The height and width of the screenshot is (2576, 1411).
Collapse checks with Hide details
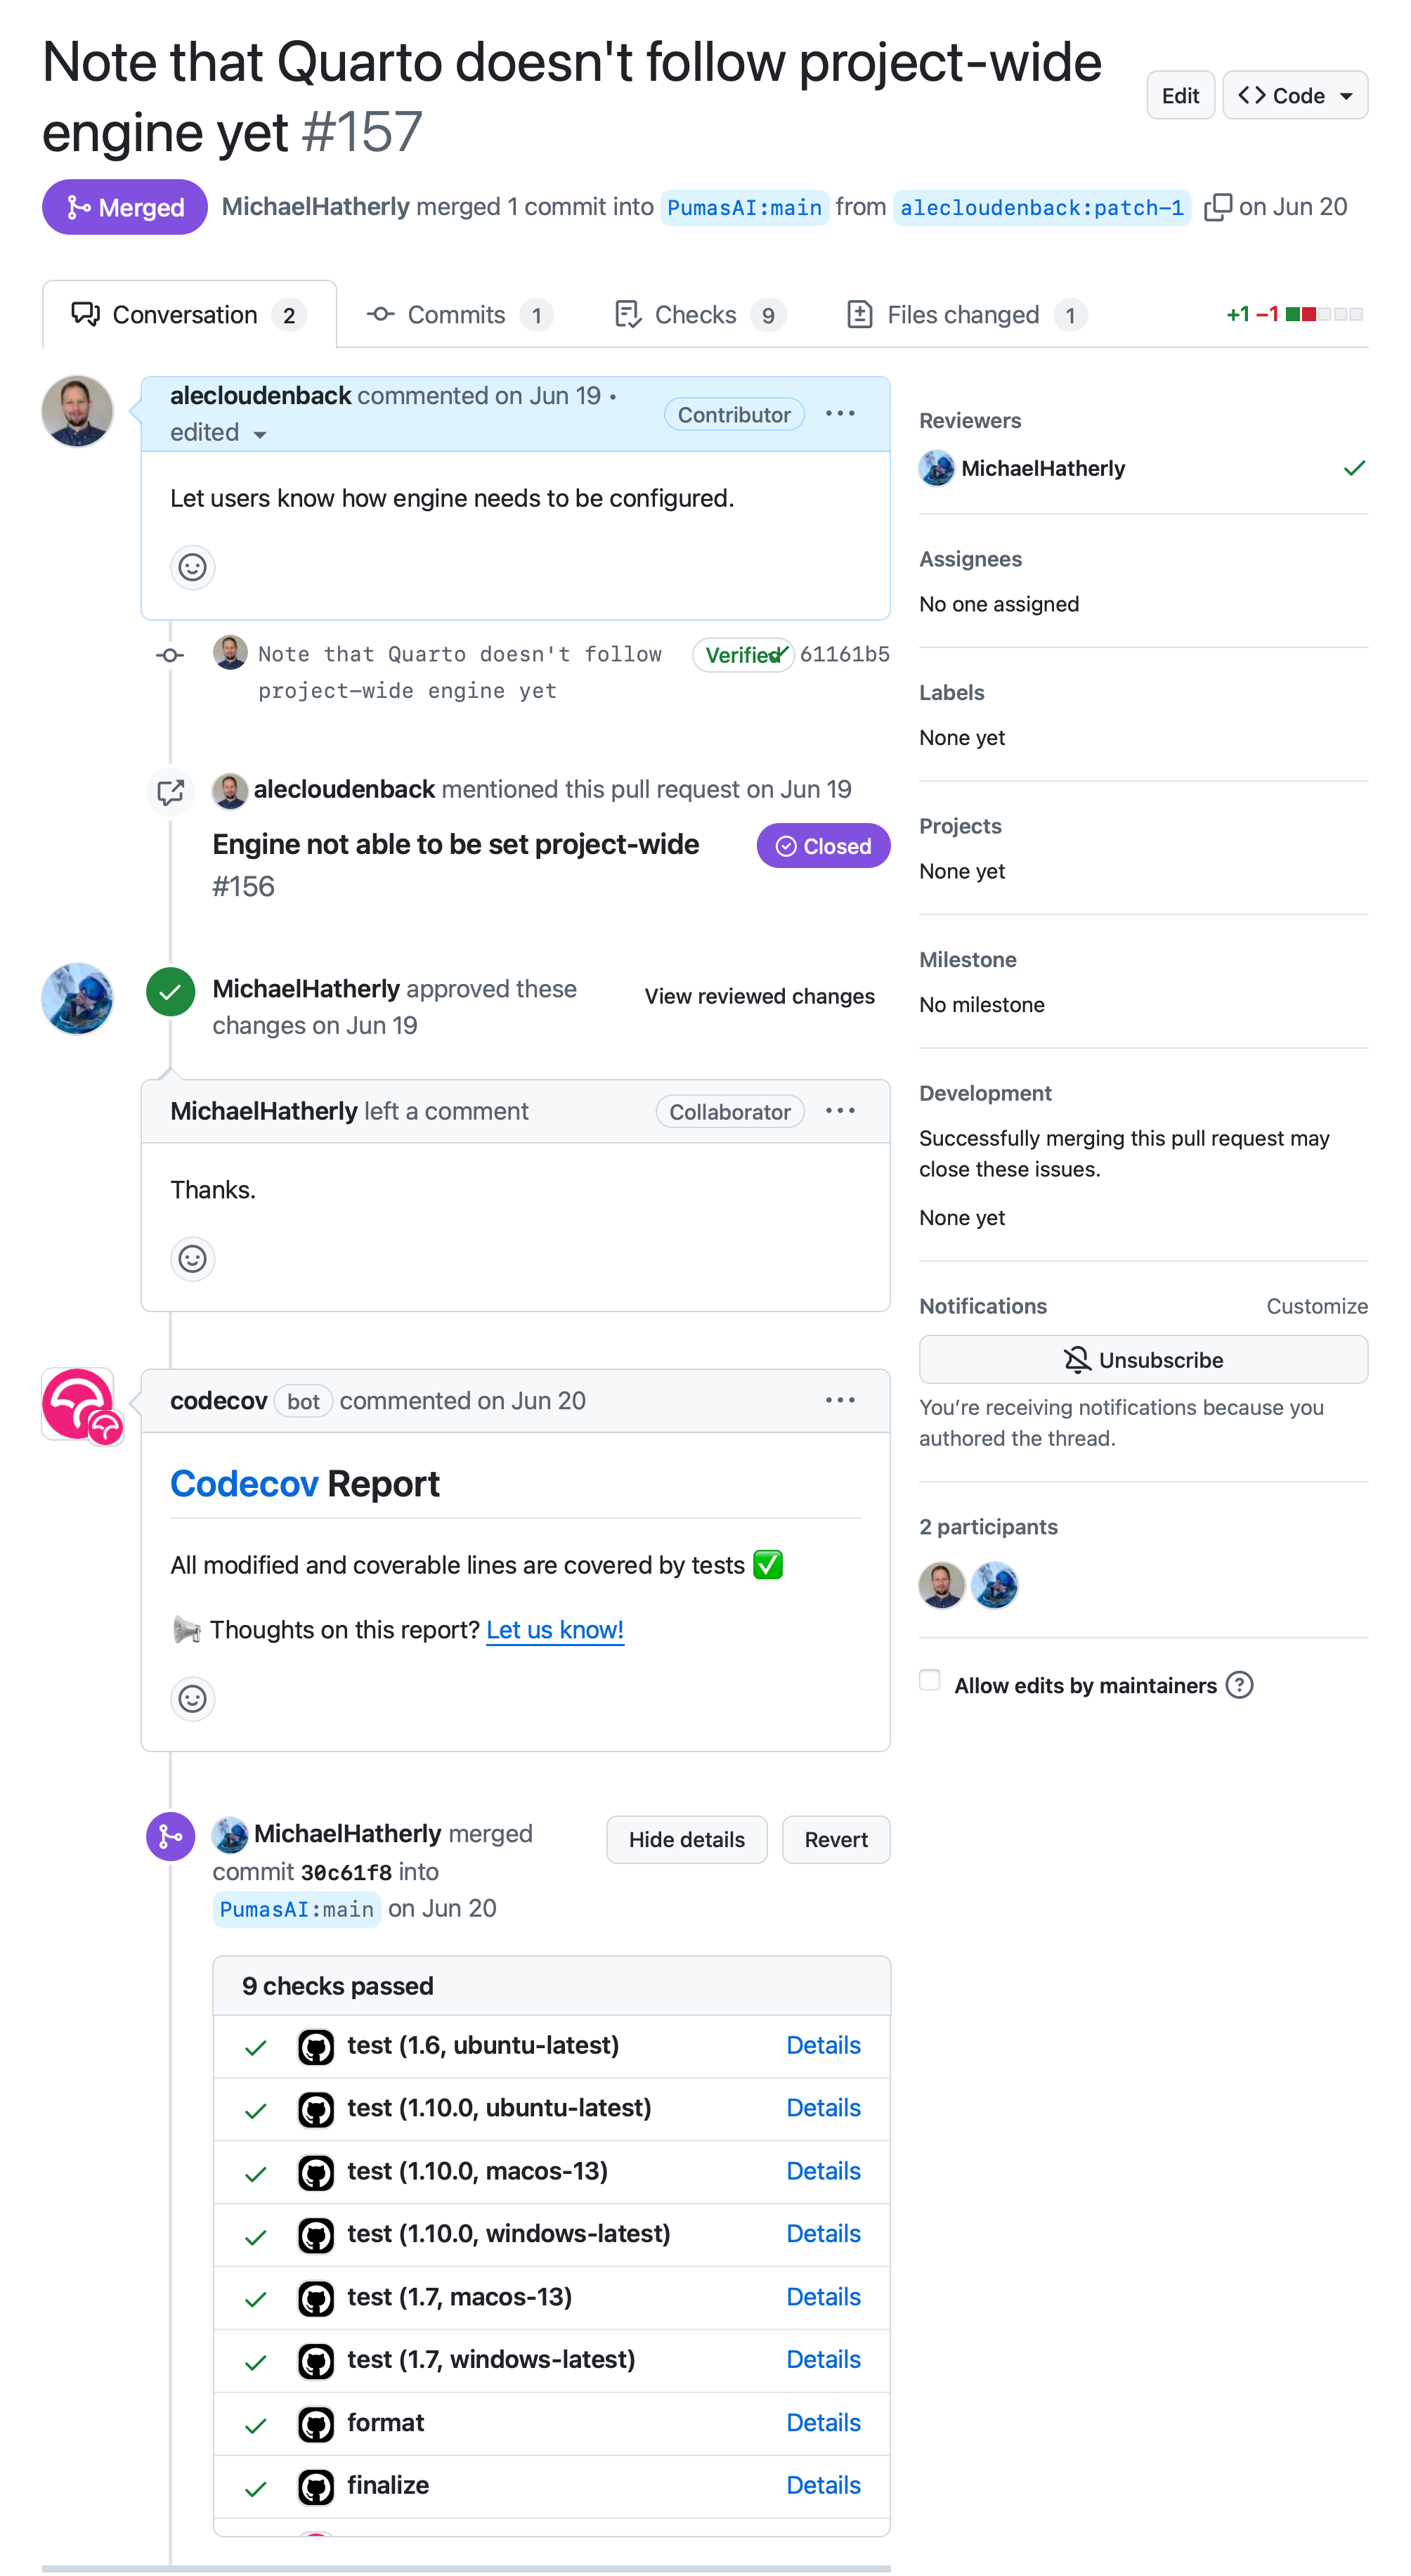point(686,1839)
